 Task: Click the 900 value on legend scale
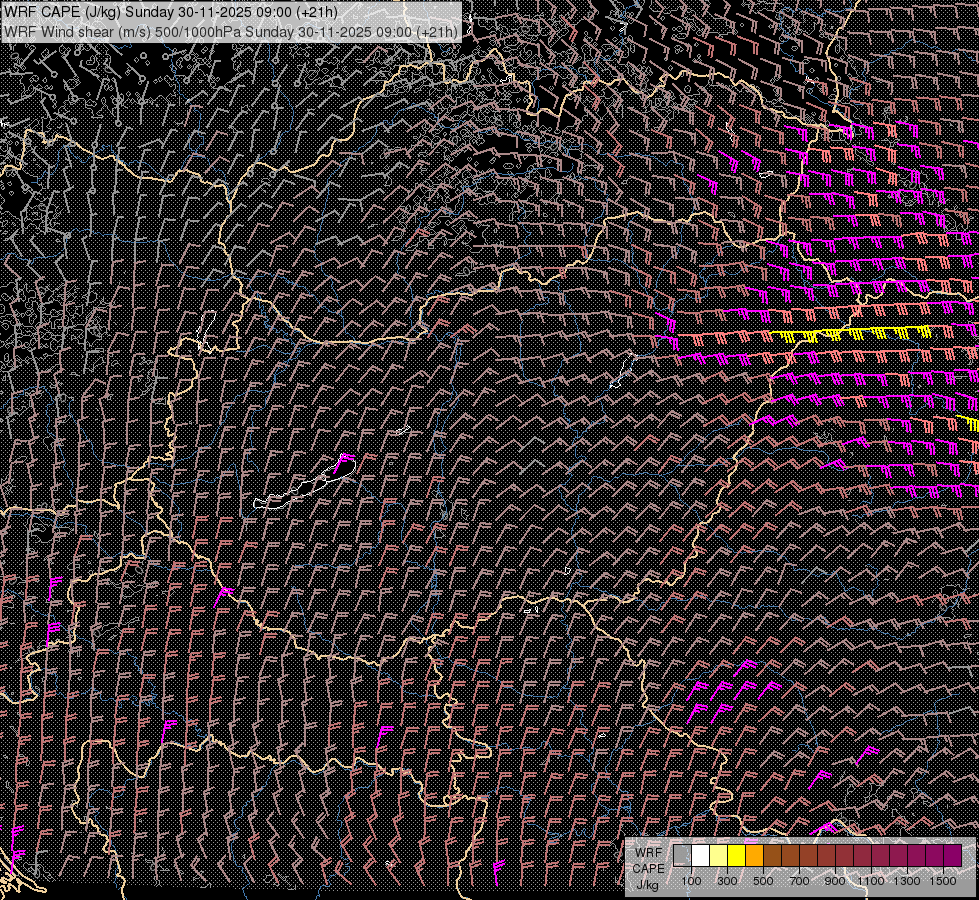coord(835,881)
